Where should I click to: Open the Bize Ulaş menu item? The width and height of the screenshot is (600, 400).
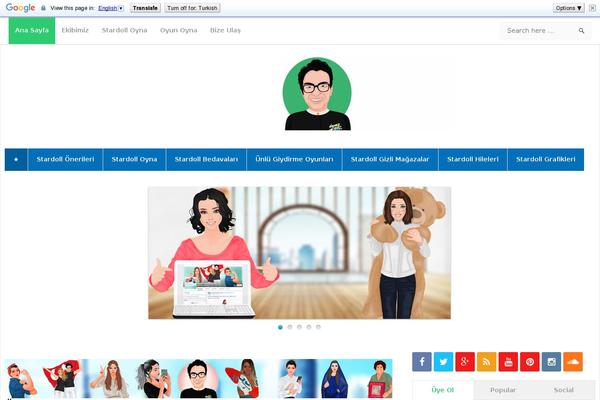coord(225,30)
